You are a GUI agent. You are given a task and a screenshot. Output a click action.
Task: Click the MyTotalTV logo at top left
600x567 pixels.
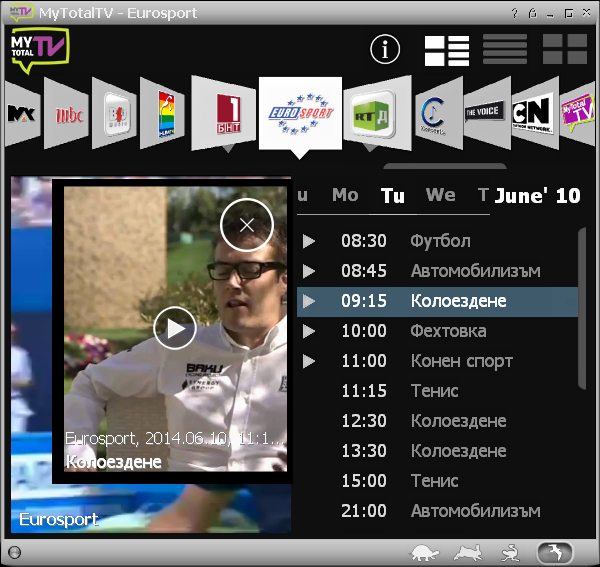point(40,50)
